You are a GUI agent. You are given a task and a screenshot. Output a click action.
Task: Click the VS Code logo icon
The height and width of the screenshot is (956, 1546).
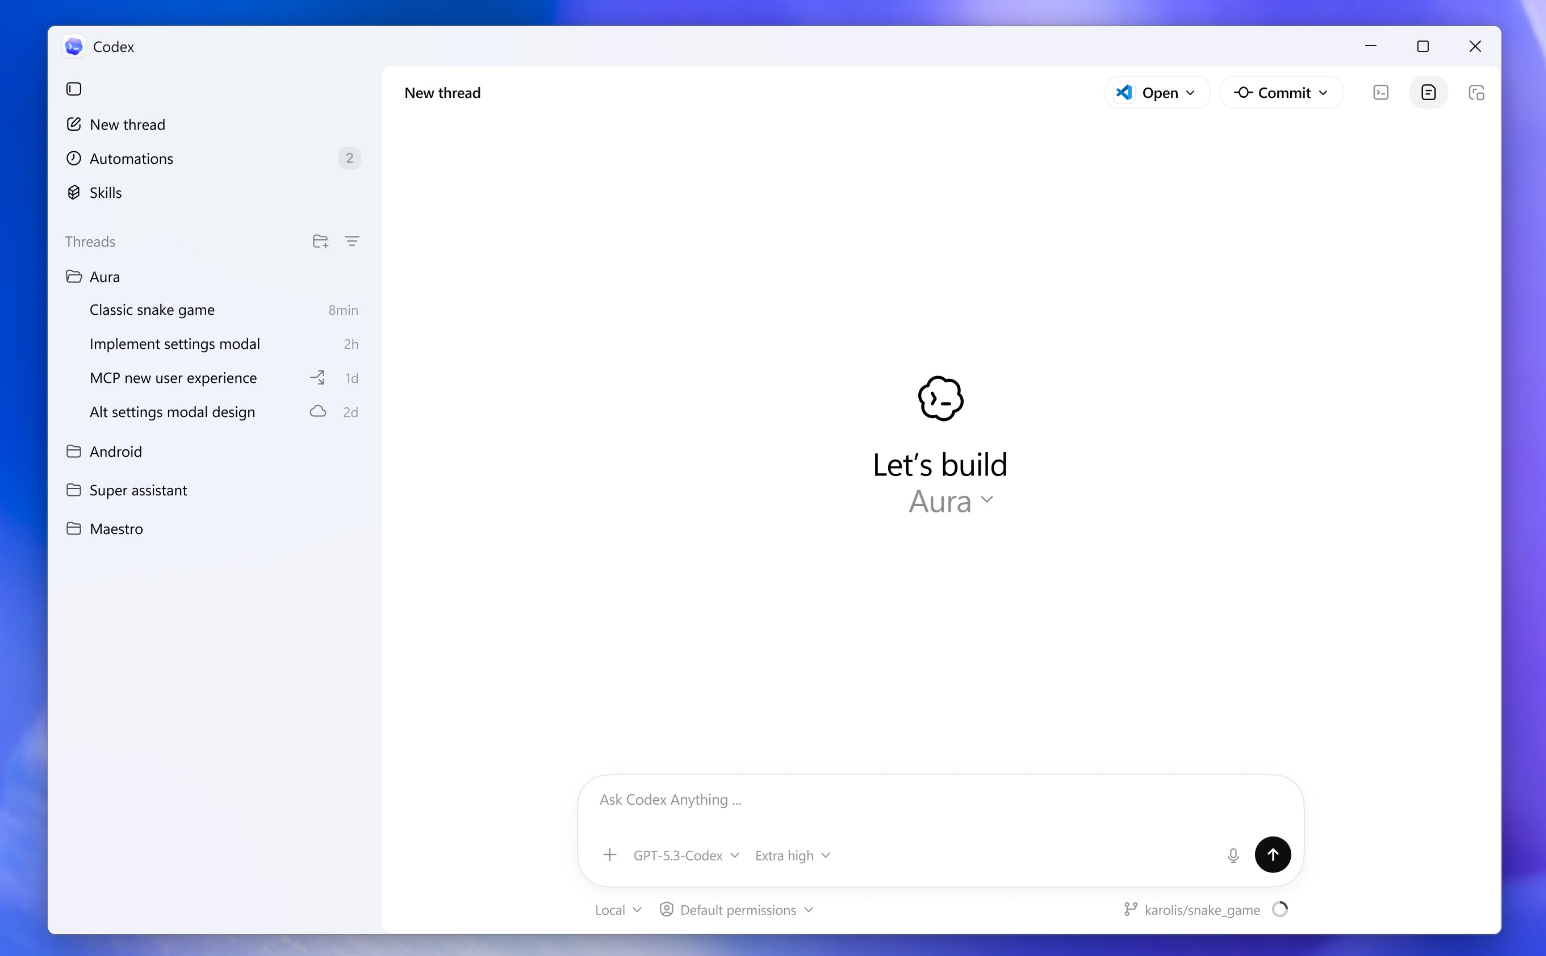(1125, 92)
